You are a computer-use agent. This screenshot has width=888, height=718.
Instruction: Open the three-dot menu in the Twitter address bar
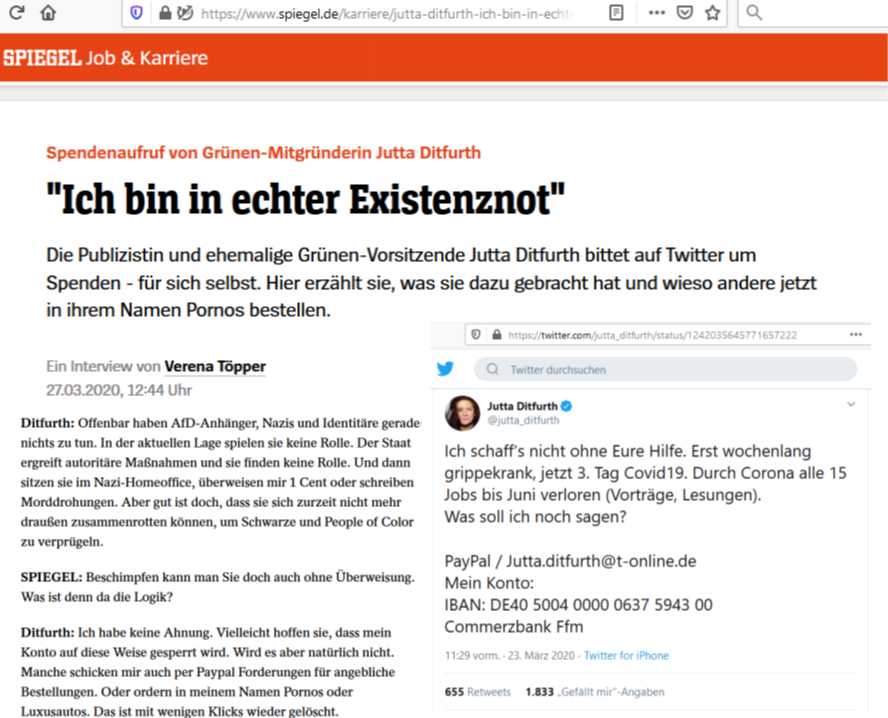tap(856, 335)
